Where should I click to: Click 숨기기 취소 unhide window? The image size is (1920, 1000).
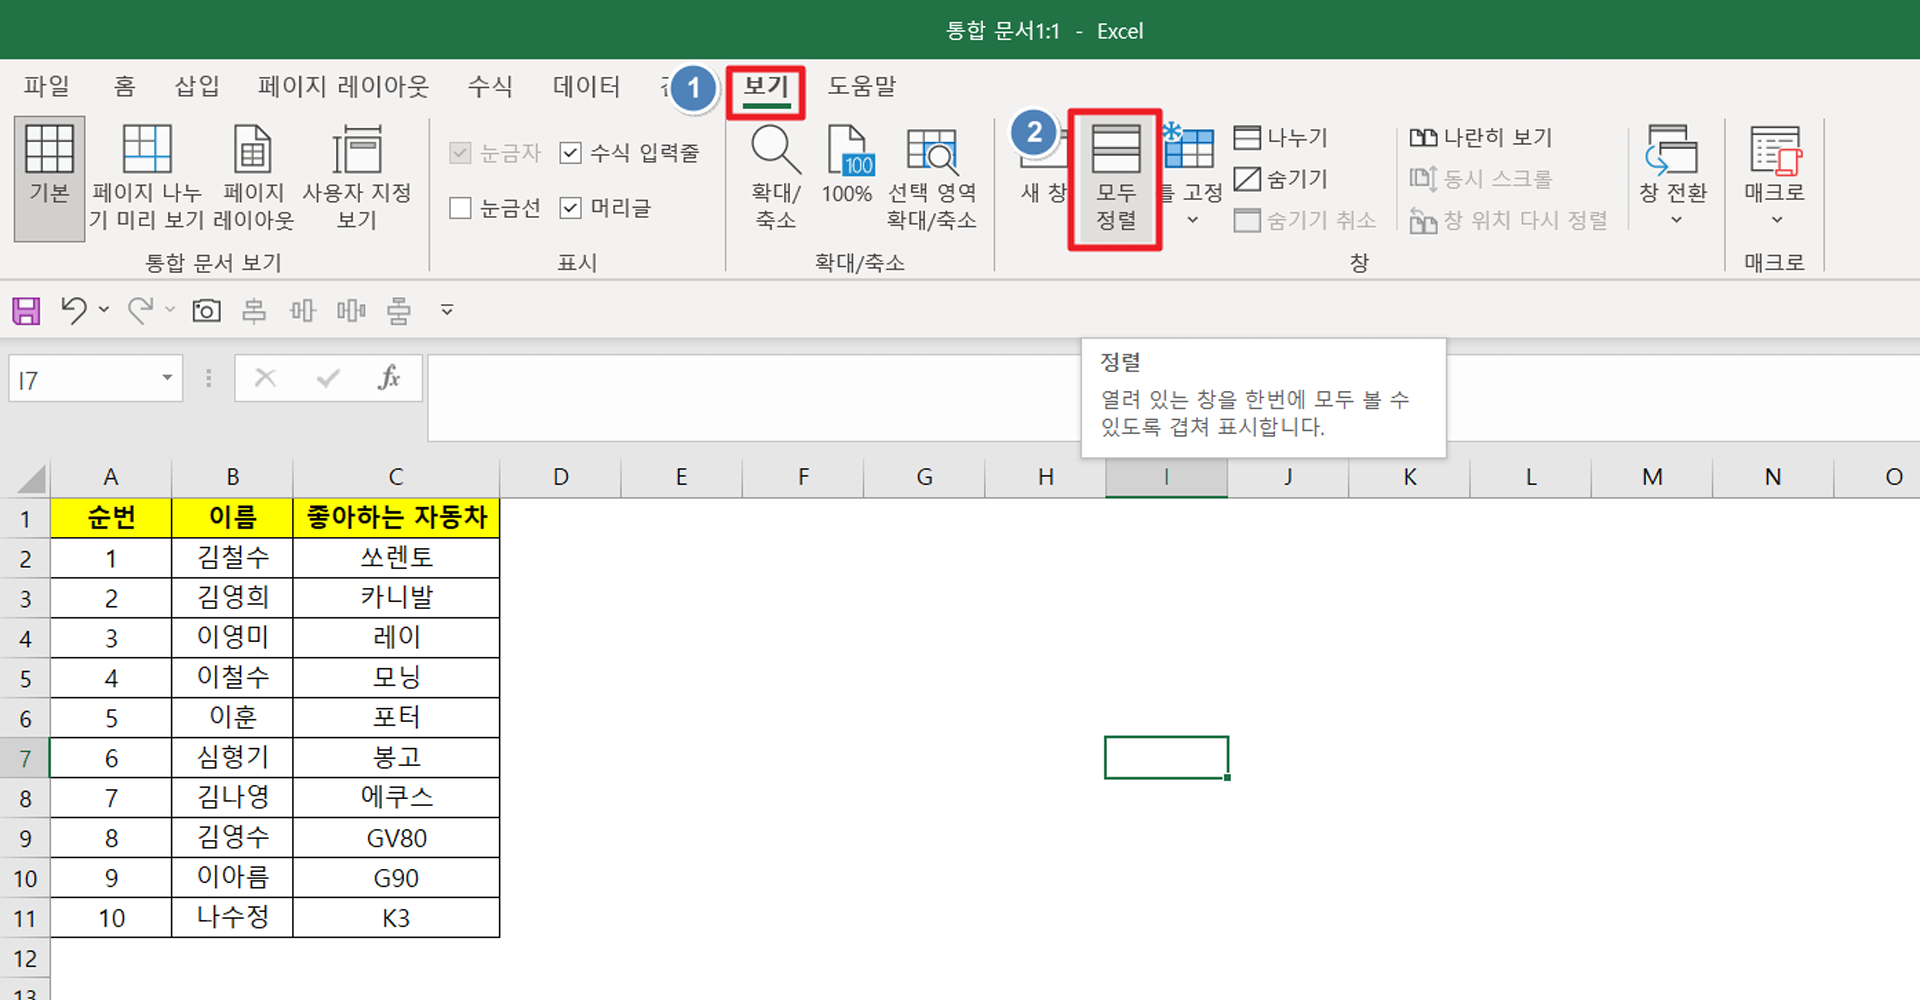pos(1305,220)
